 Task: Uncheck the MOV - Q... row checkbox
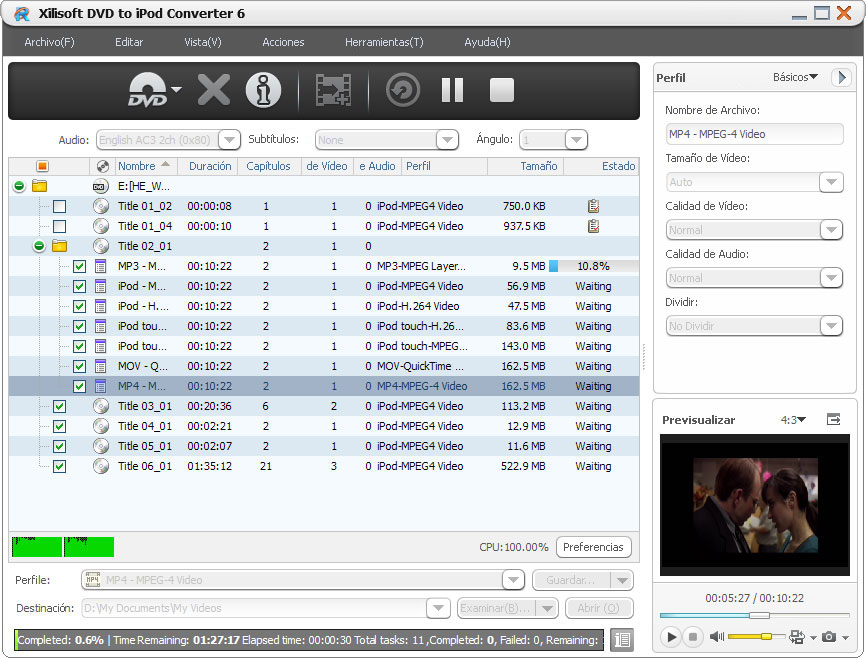click(x=80, y=366)
